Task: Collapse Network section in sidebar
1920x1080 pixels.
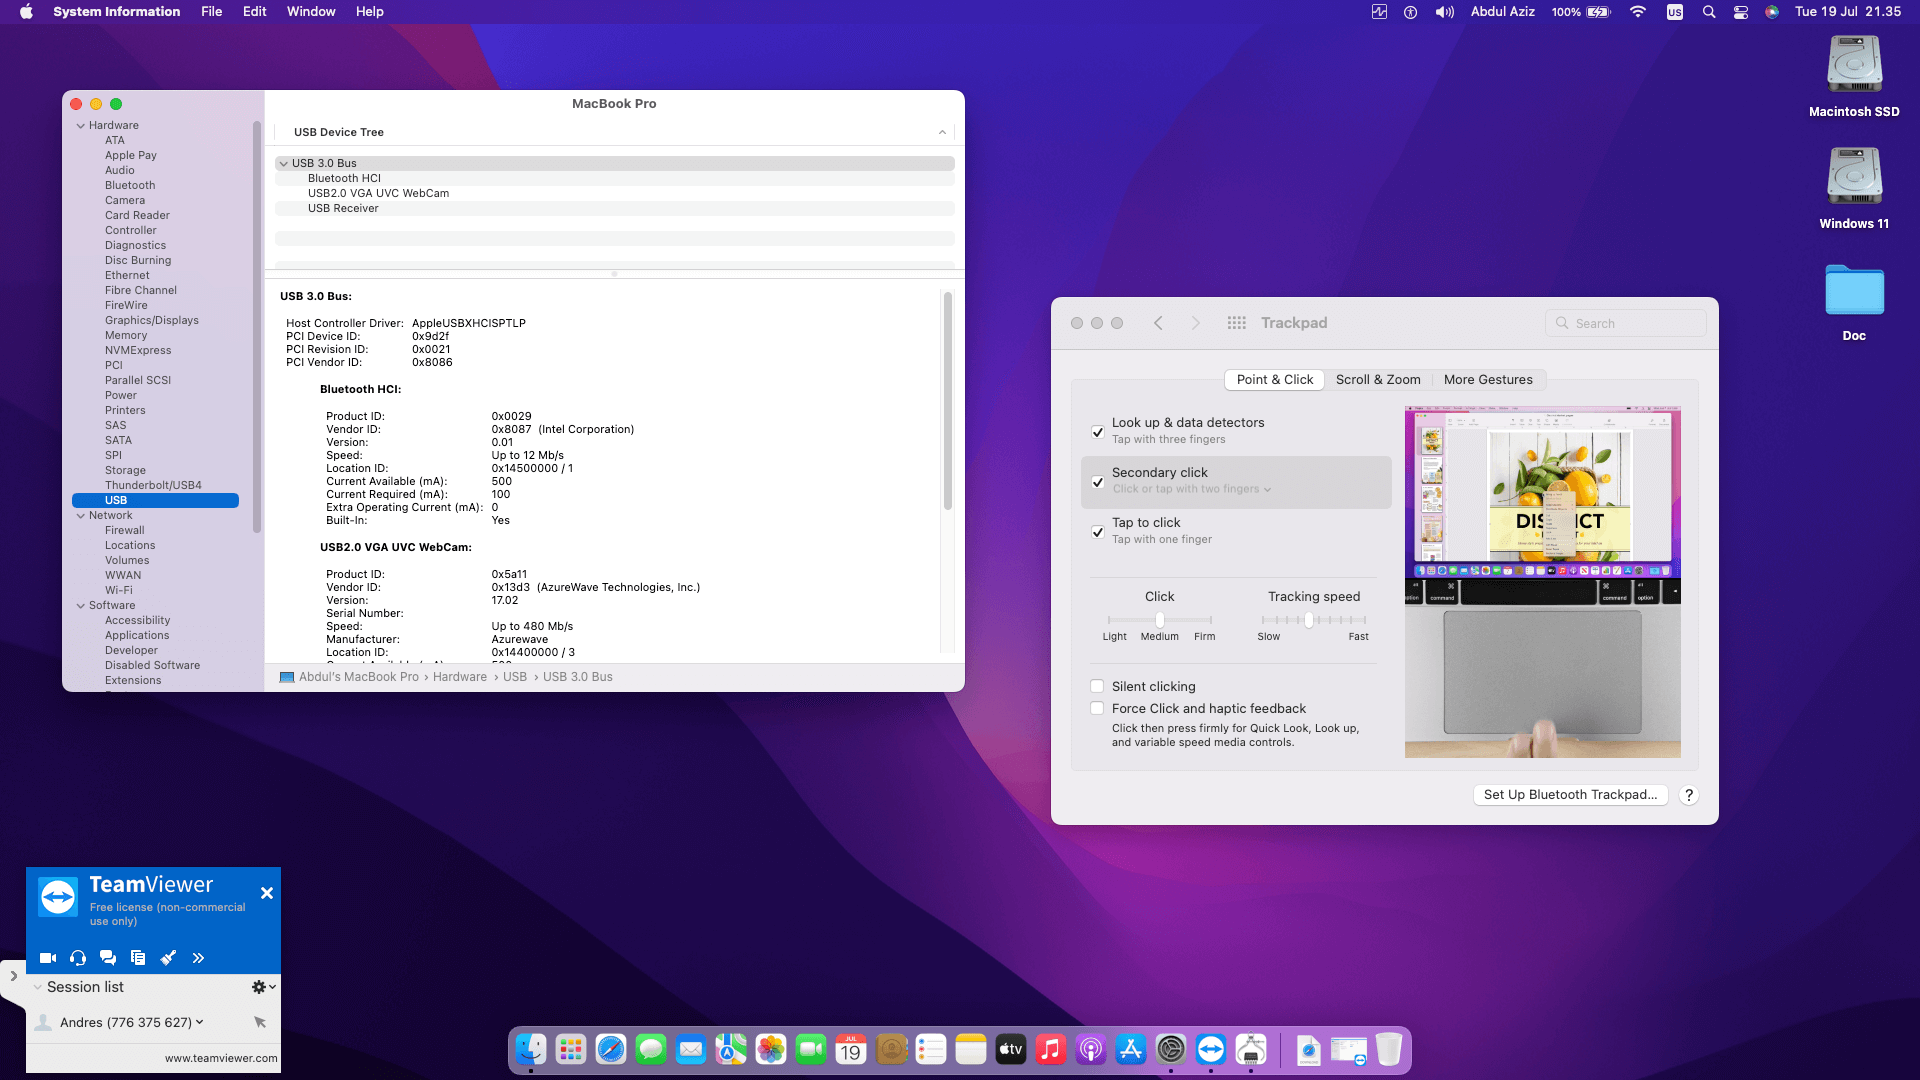Action: point(81,516)
